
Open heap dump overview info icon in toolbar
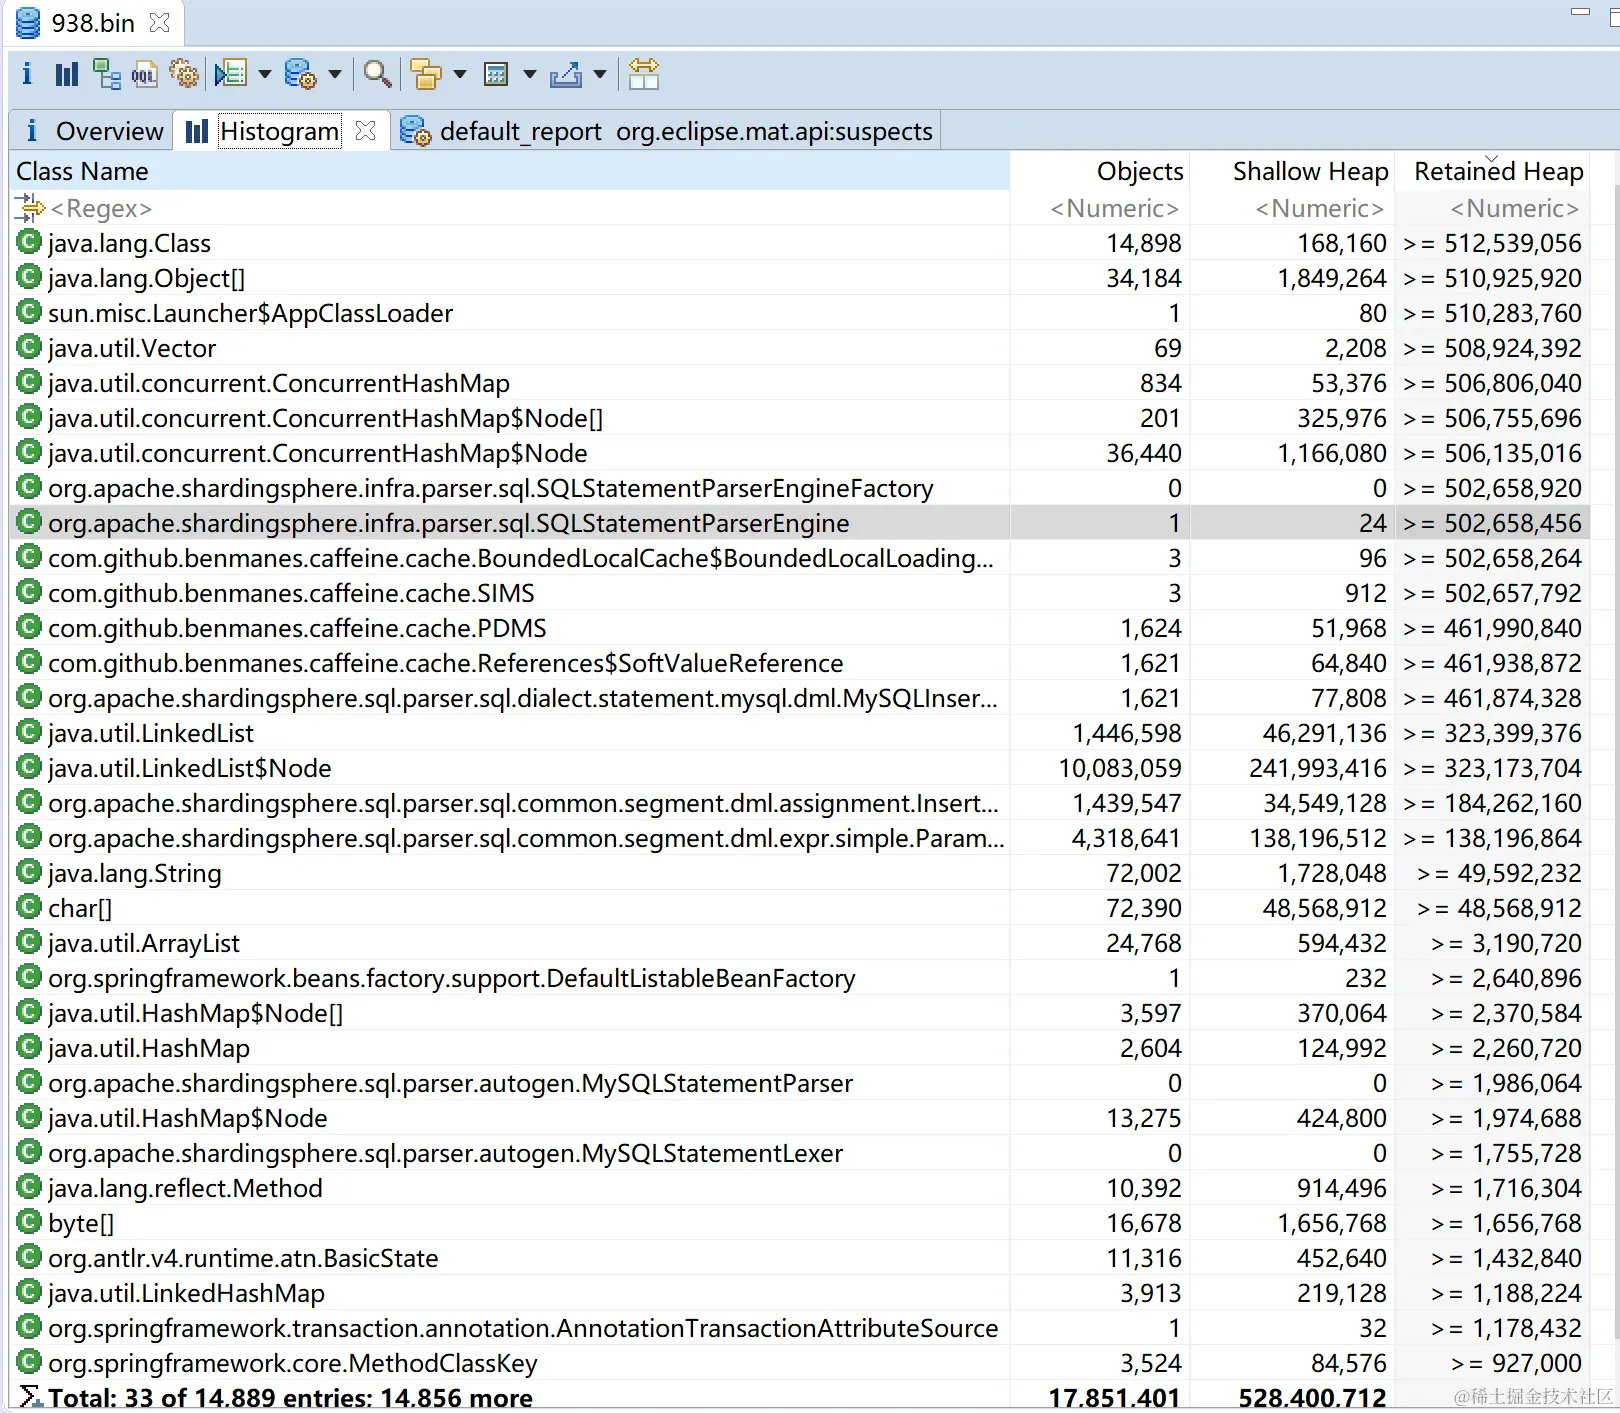click(27, 73)
